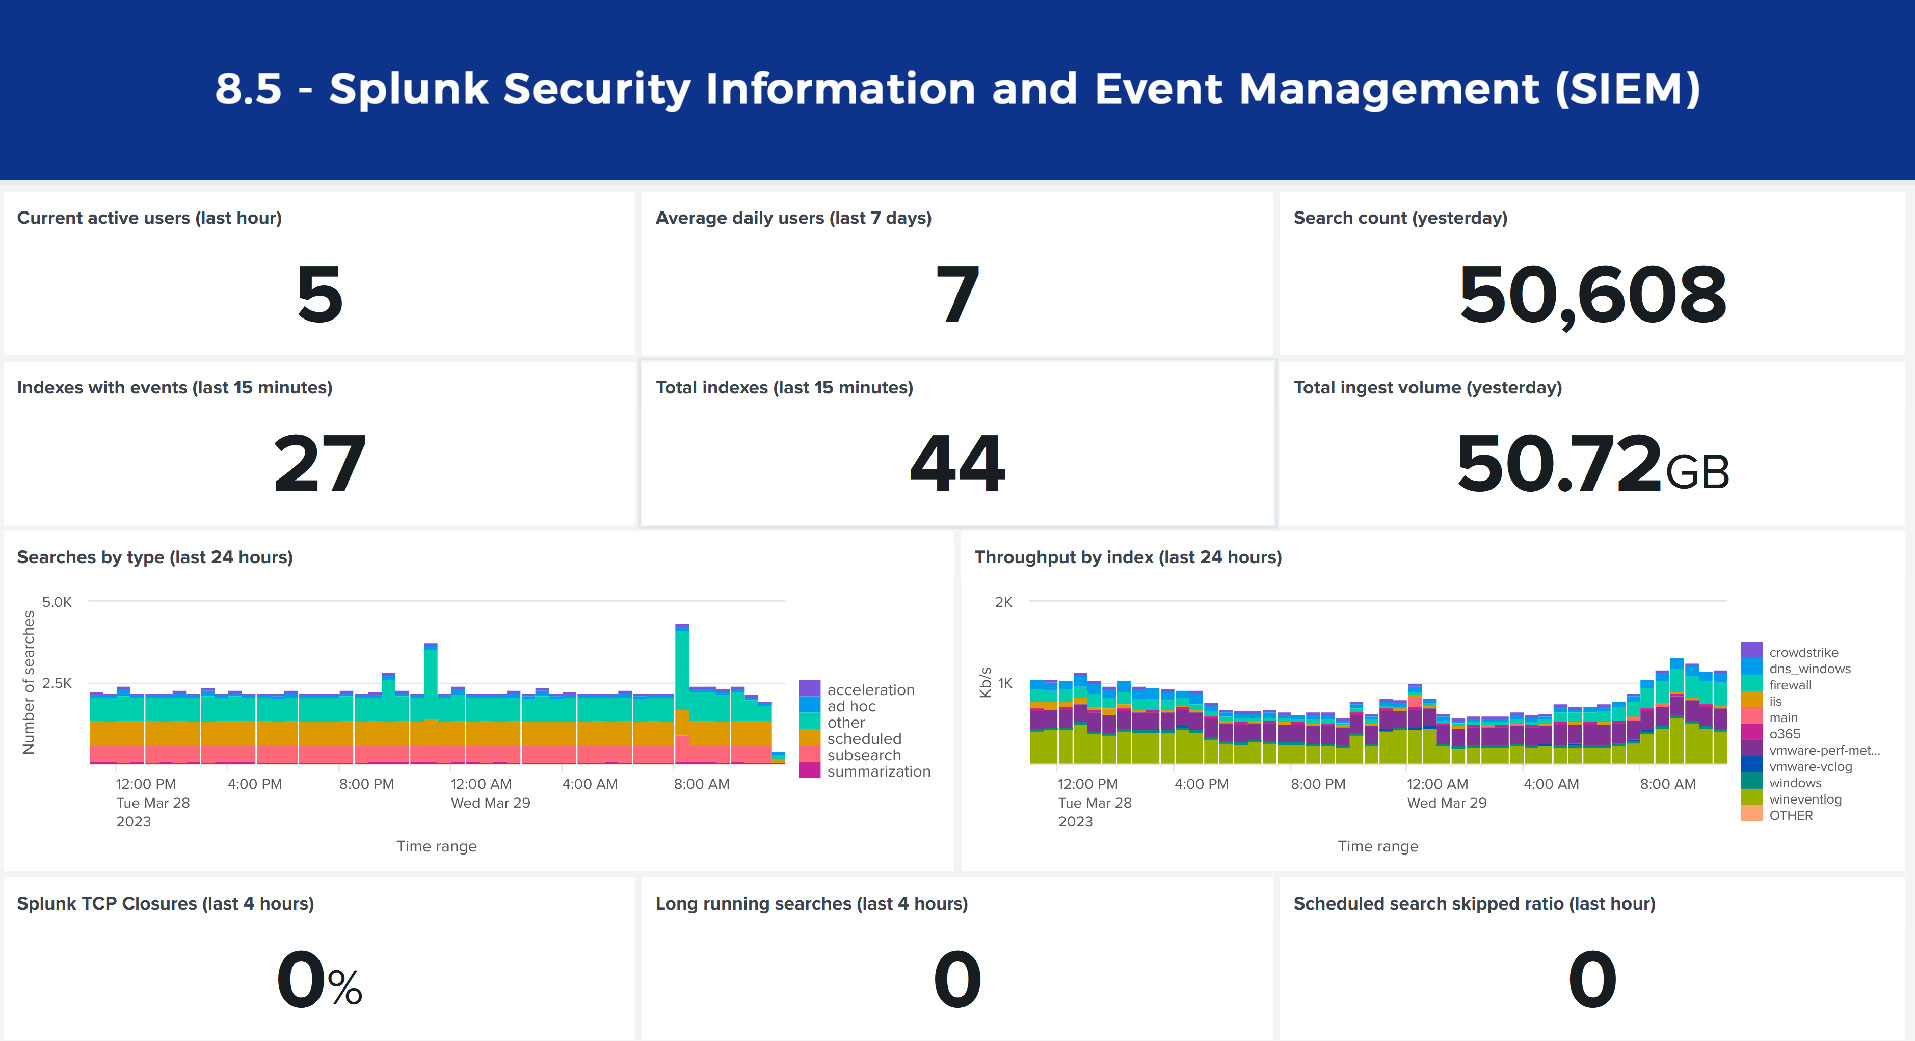Click the Current active users value 5
1915x1041 pixels.
320,295
